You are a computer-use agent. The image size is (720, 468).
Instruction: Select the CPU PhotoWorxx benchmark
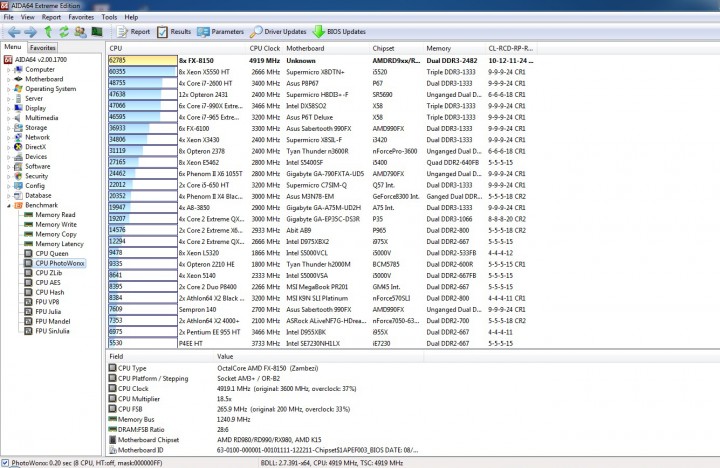[x=60, y=263]
